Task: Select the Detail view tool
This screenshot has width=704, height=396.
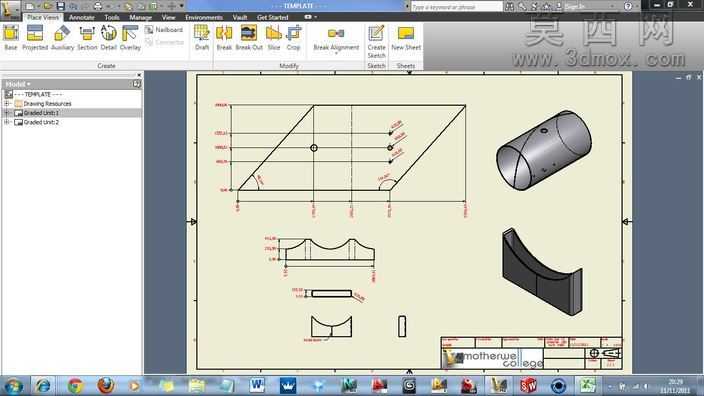Action: (108, 38)
